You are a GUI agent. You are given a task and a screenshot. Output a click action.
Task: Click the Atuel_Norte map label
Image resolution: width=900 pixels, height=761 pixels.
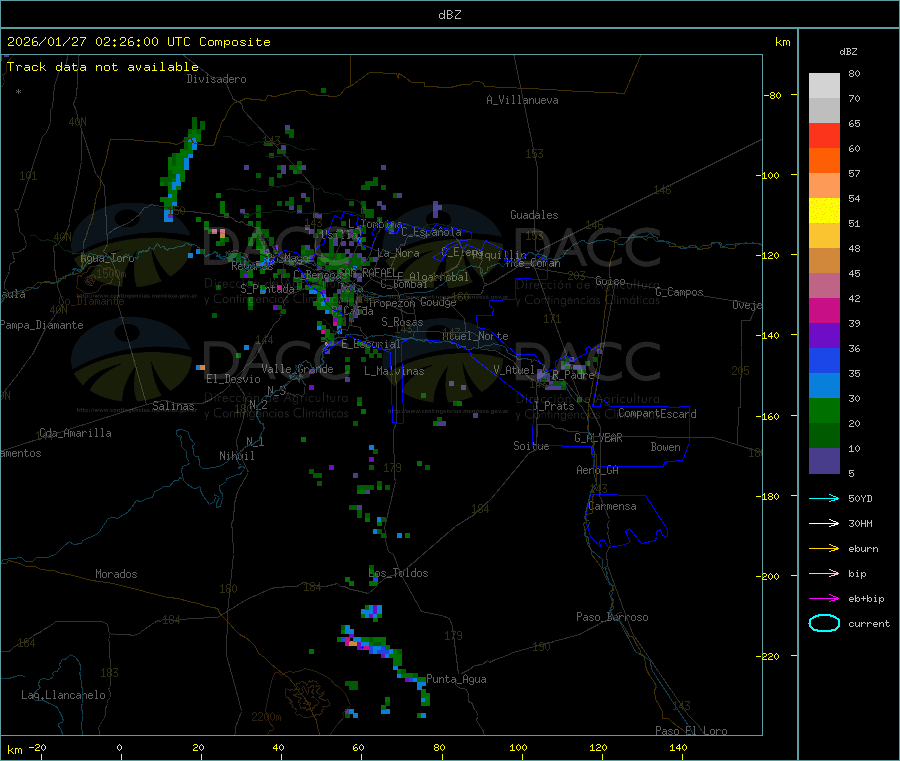click(475, 336)
